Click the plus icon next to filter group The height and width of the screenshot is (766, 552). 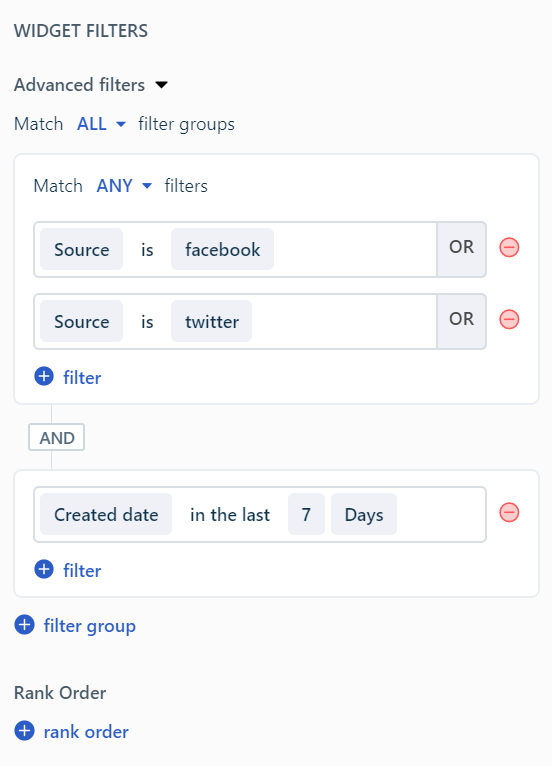coord(24,624)
